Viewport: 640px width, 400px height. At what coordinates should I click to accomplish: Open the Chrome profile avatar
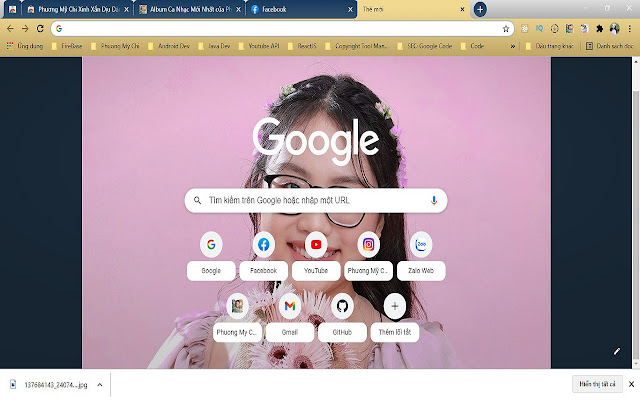coord(614,29)
